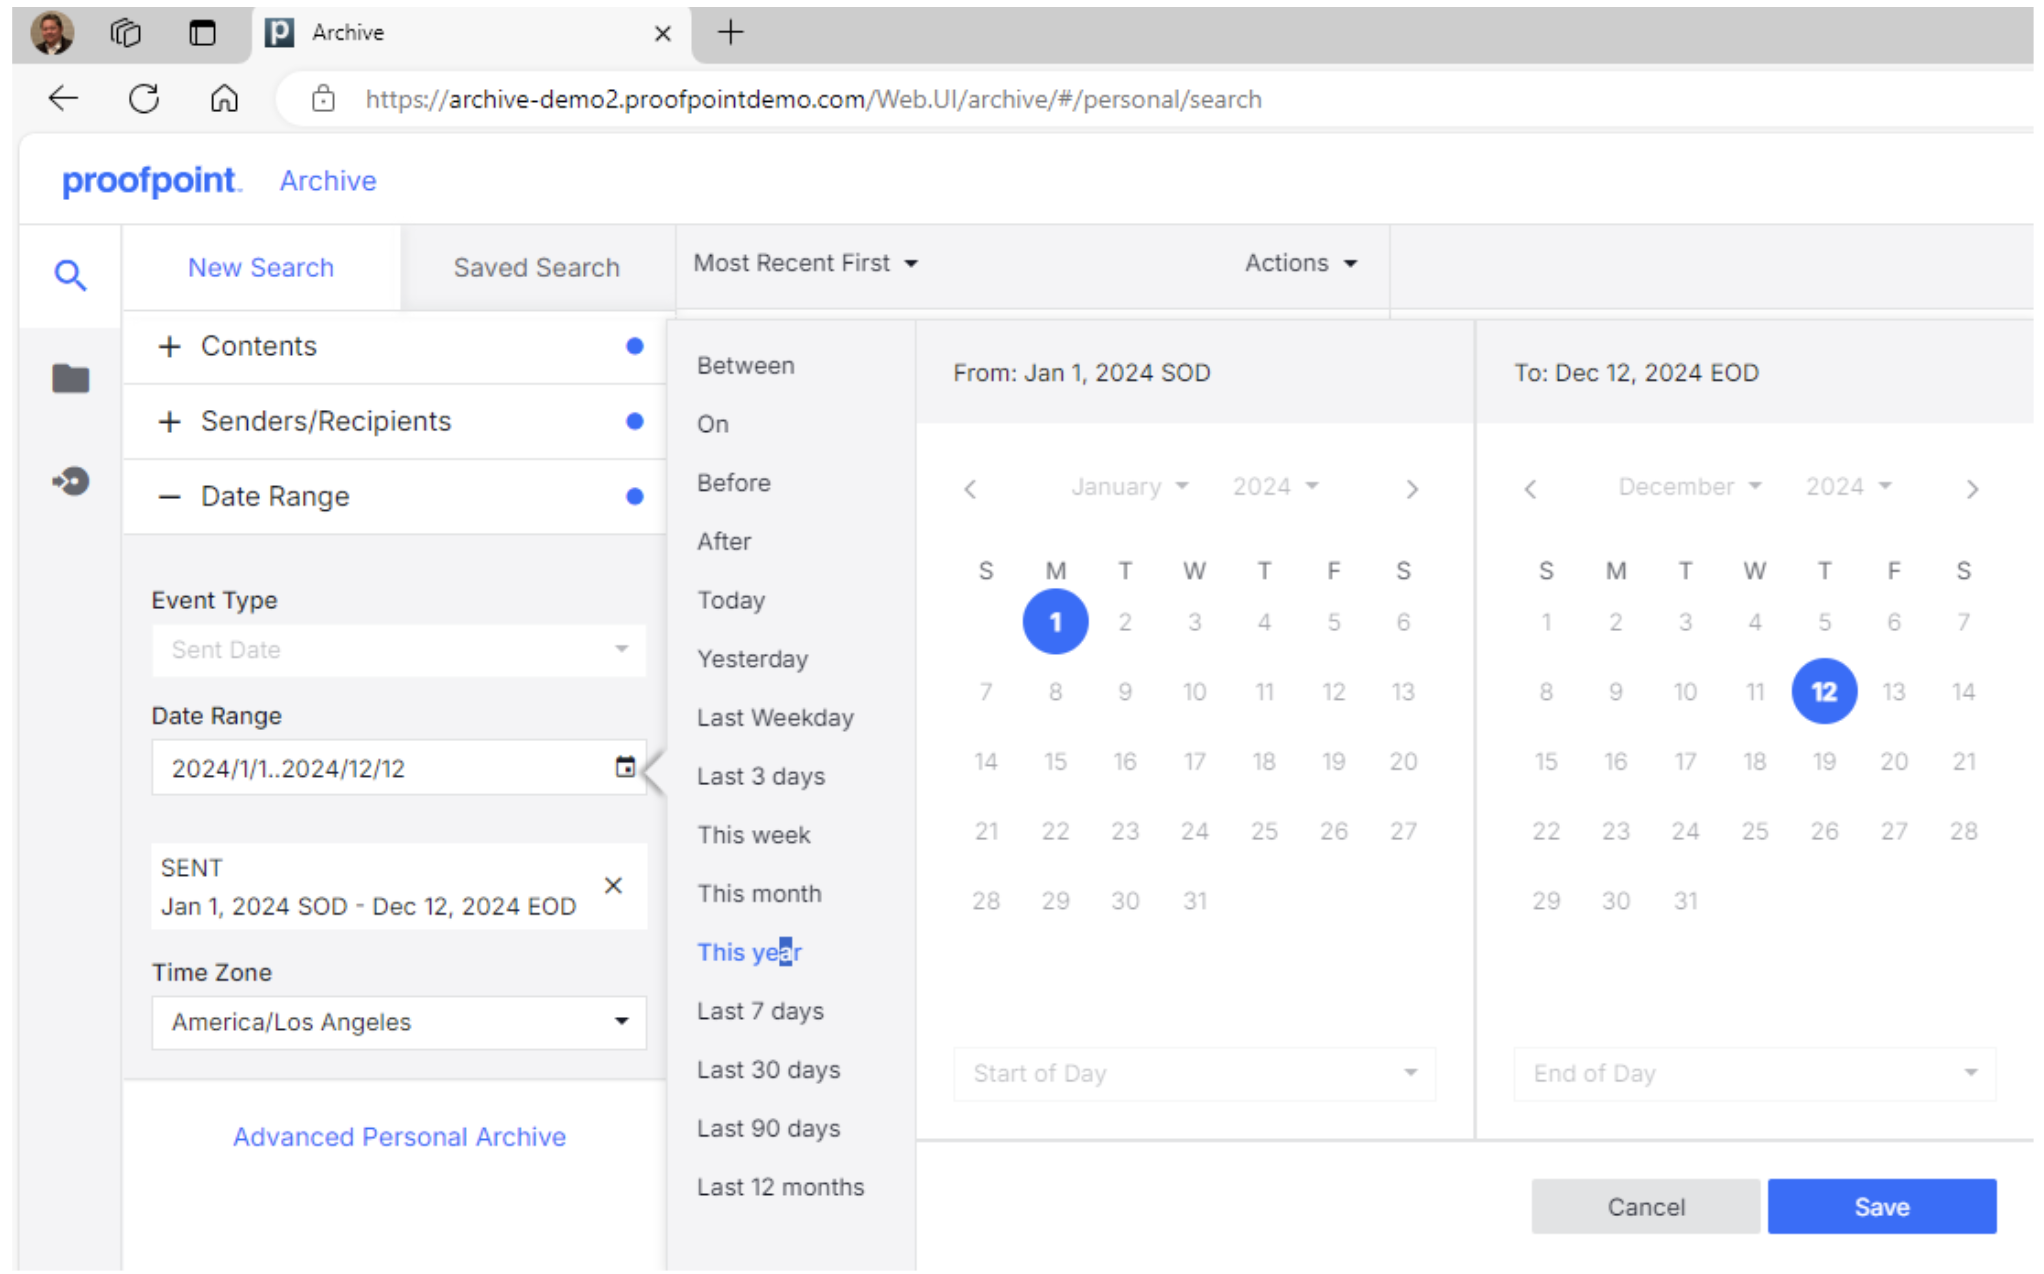This screenshot has height=1274, width=2044.
Task: Open the Folders icon in the sidebar
Action: click(70, 379)
